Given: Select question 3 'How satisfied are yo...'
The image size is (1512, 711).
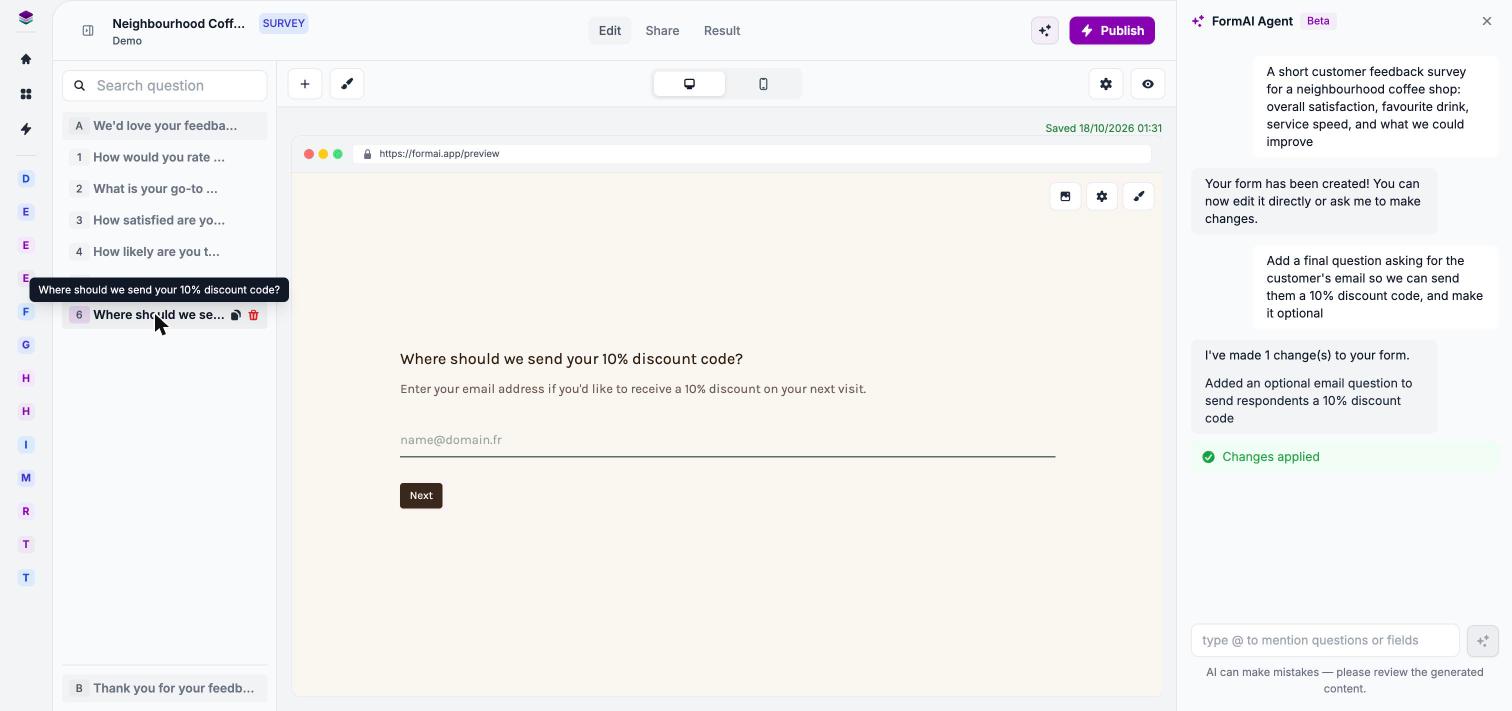Looking at the screenshot, I should (x=165, y=220).
